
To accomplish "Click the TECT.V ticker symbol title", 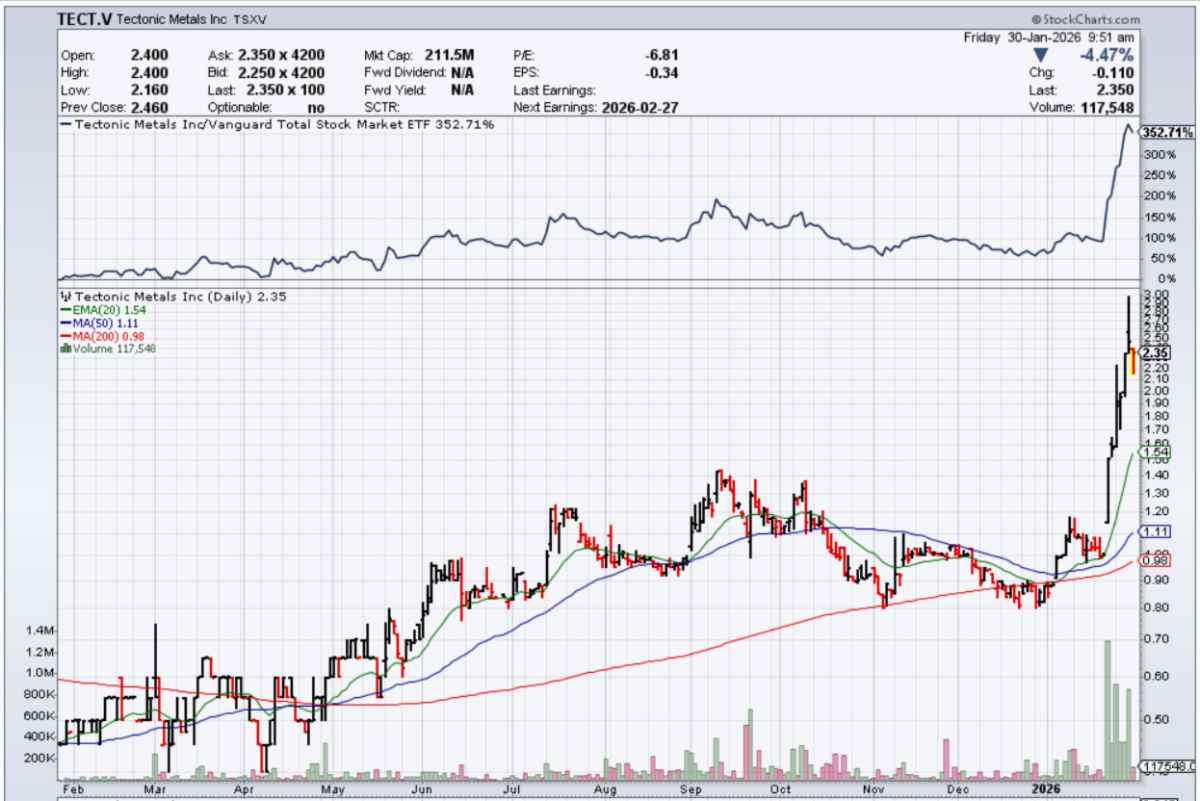I will pos(84,19).
